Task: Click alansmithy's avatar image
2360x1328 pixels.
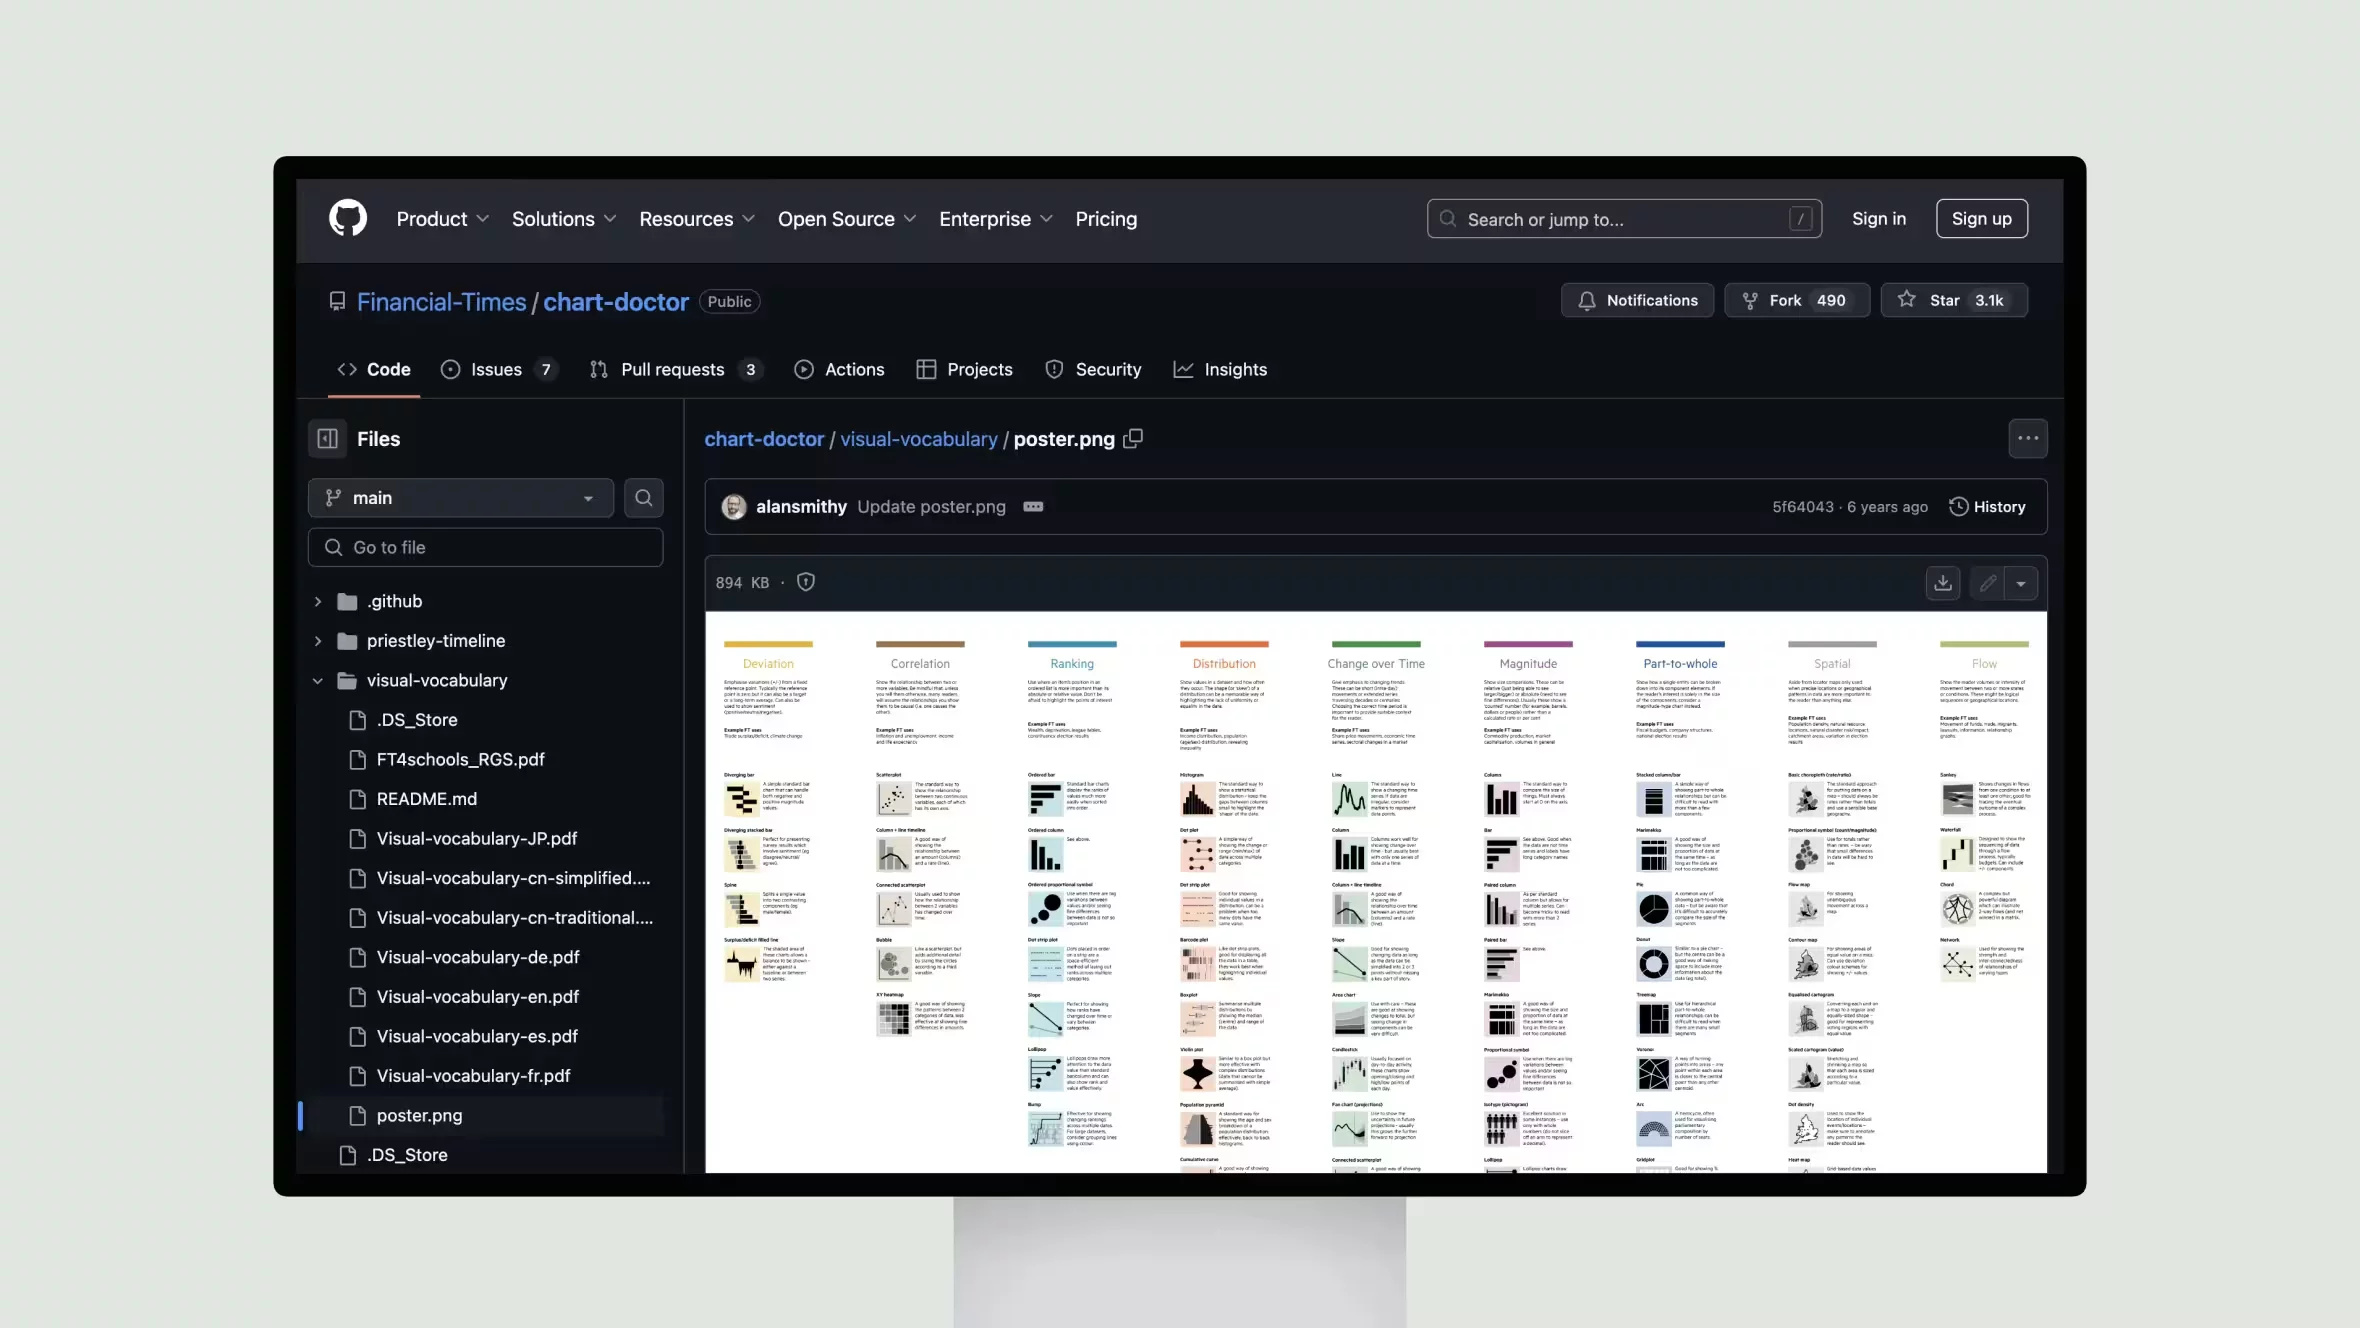Action: tap(734, 507)
